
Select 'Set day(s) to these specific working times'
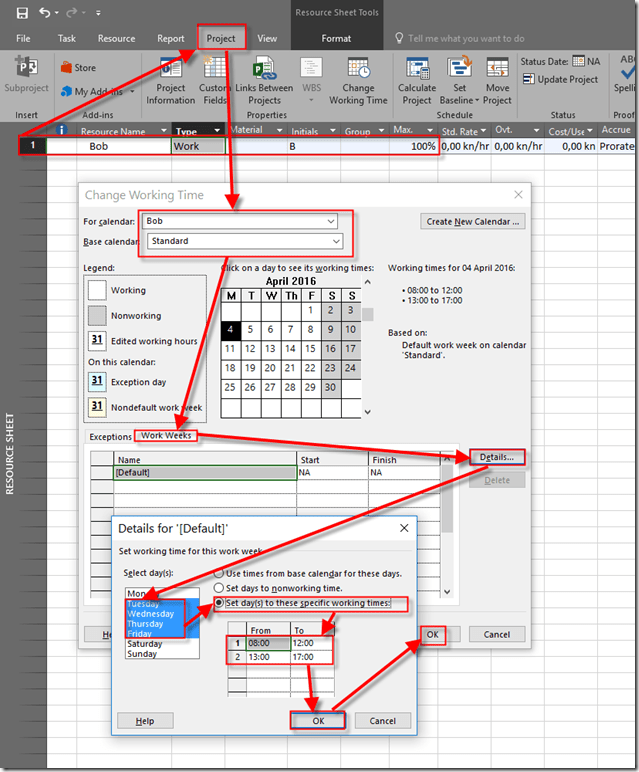[219, 603]
